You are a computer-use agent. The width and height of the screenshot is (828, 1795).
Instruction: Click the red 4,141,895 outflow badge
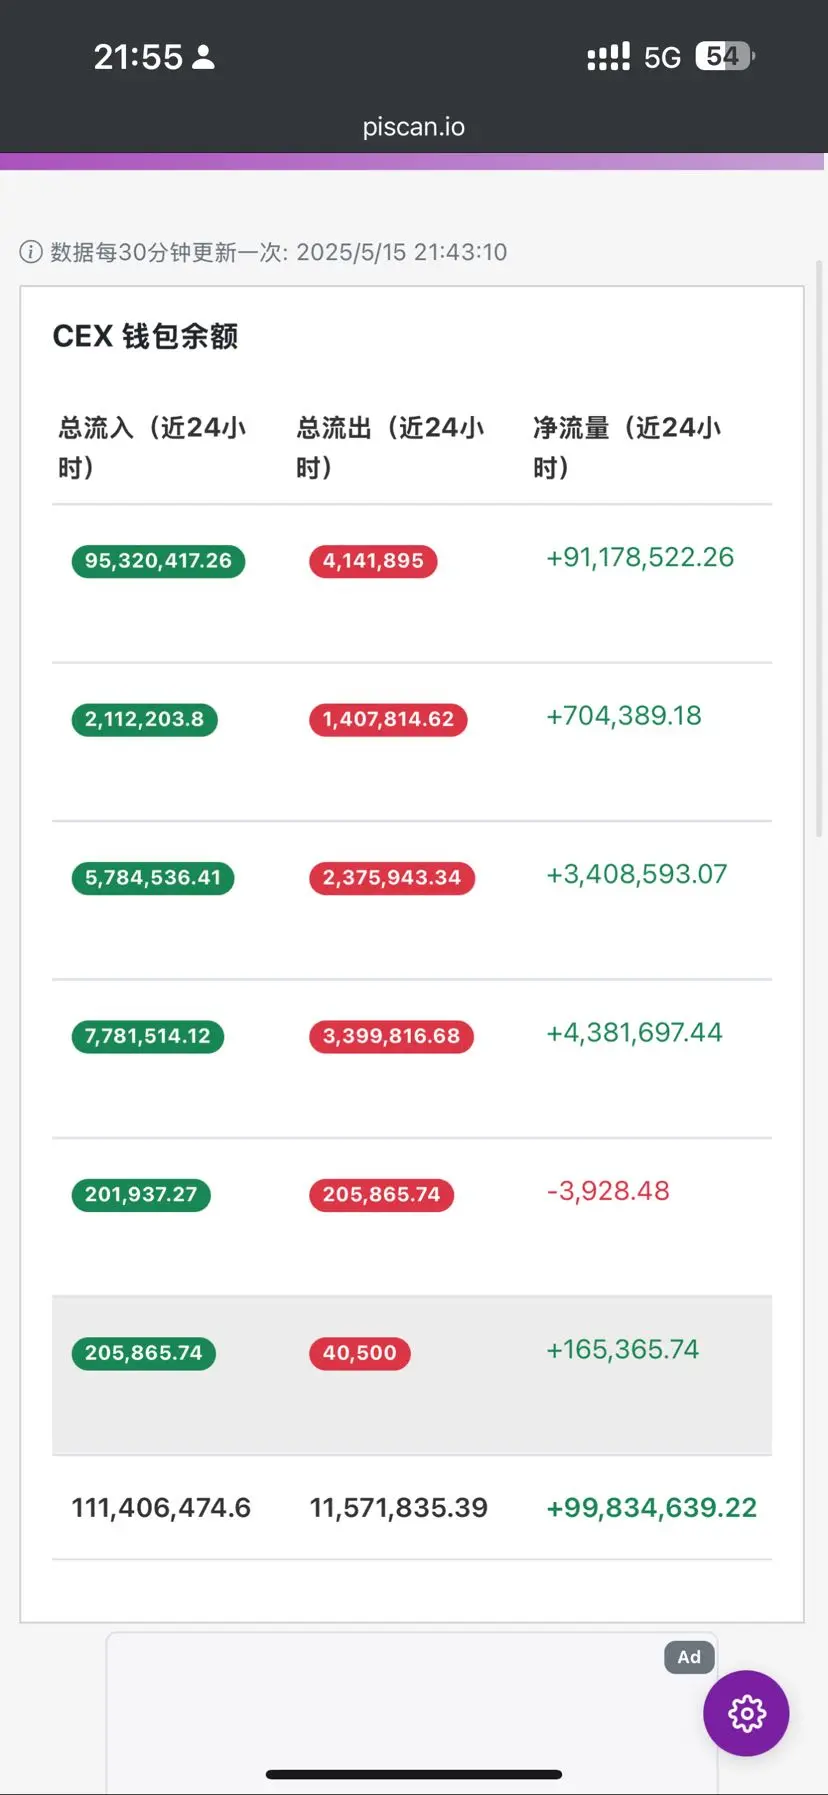tap(373, 561)
